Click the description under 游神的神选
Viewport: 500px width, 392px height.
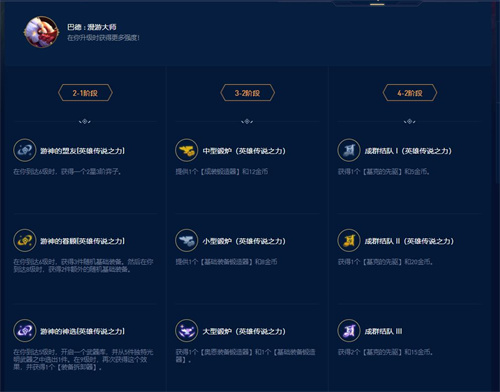83,360
